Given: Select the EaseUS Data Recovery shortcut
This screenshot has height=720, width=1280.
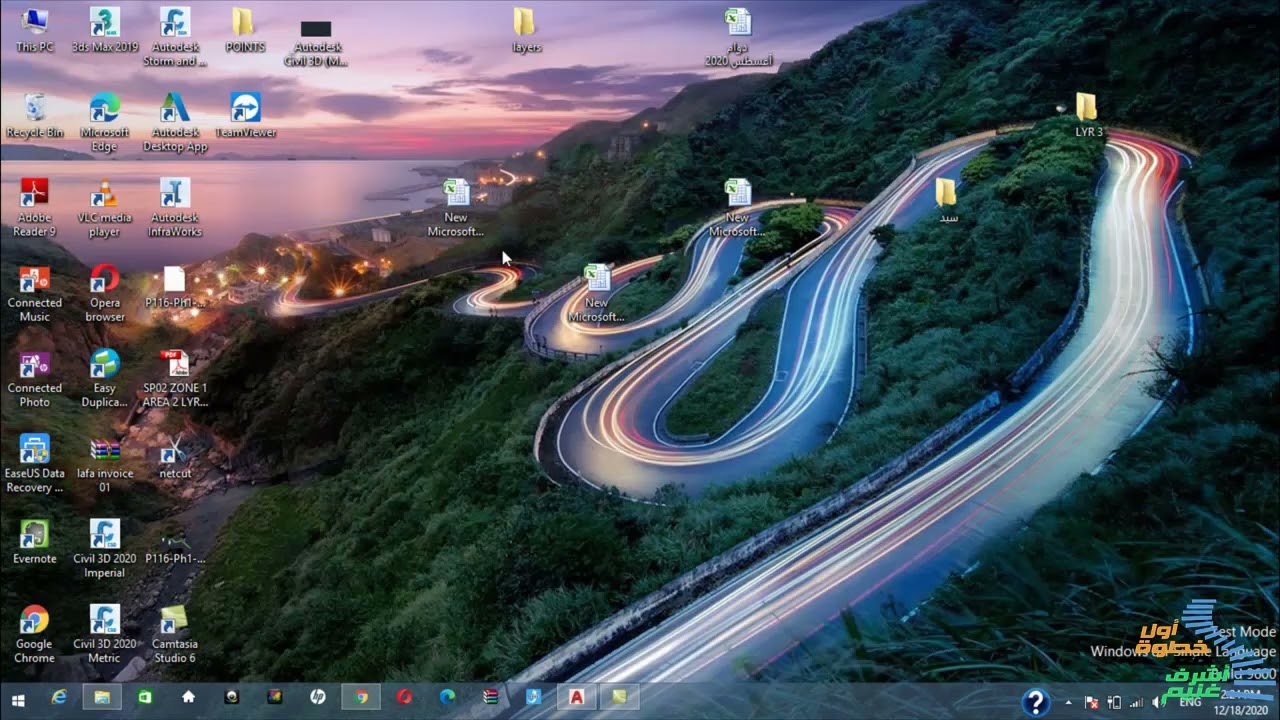Looking at the screenshot, I should pos(35,463).
